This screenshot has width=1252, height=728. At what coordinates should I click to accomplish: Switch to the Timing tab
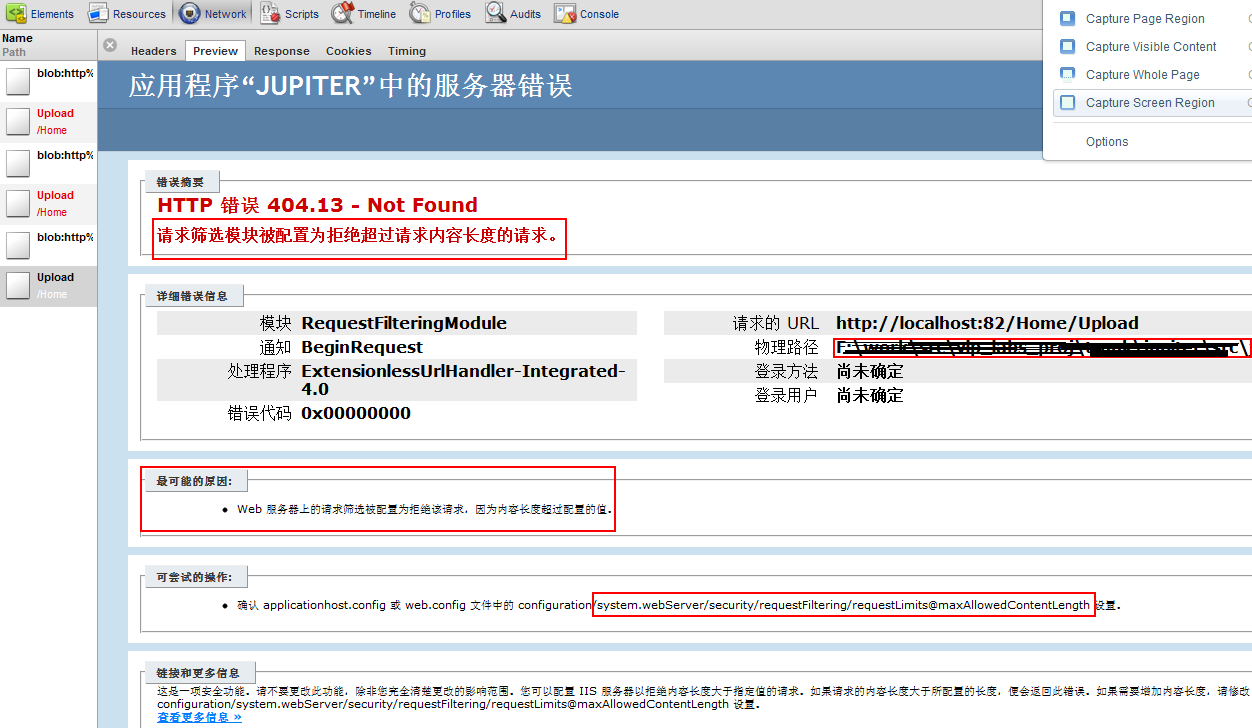click(406, 51)
